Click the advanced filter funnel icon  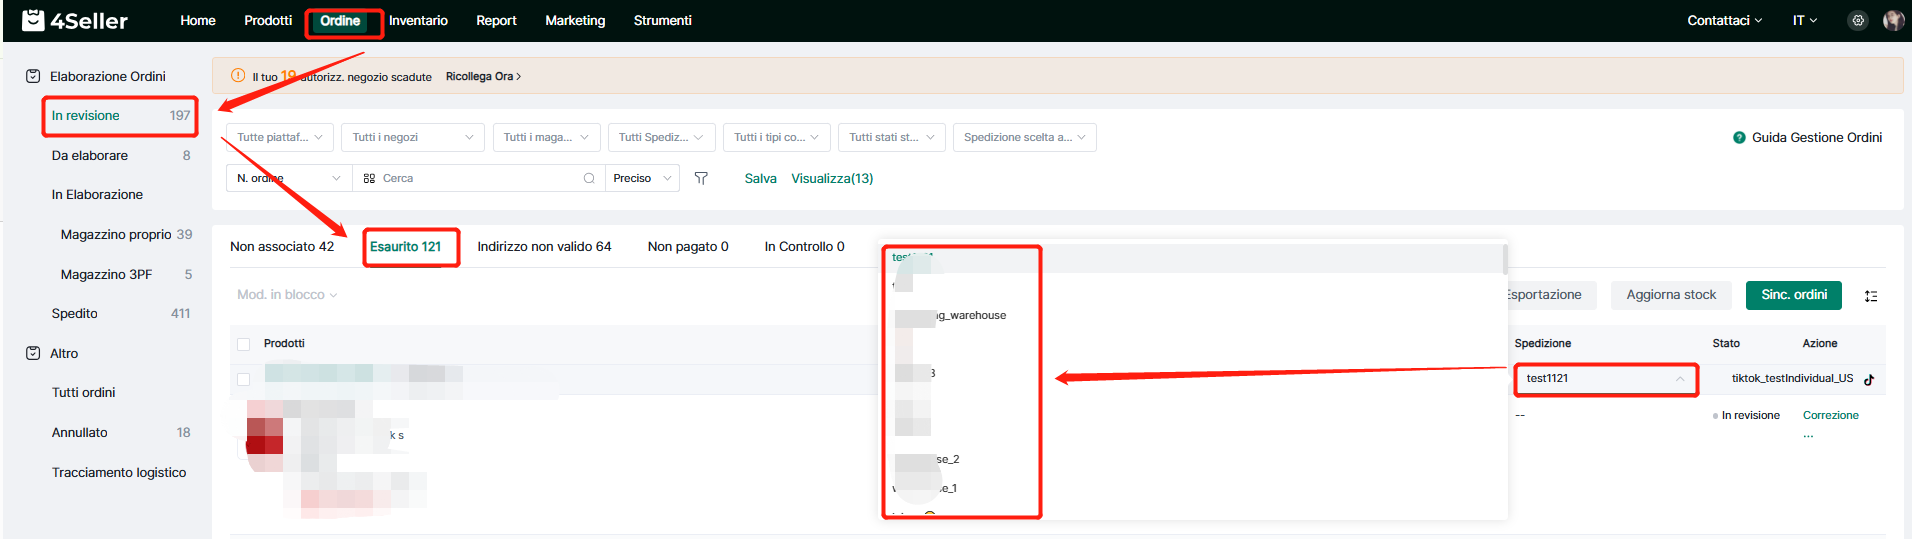click(x=701, y=178)
